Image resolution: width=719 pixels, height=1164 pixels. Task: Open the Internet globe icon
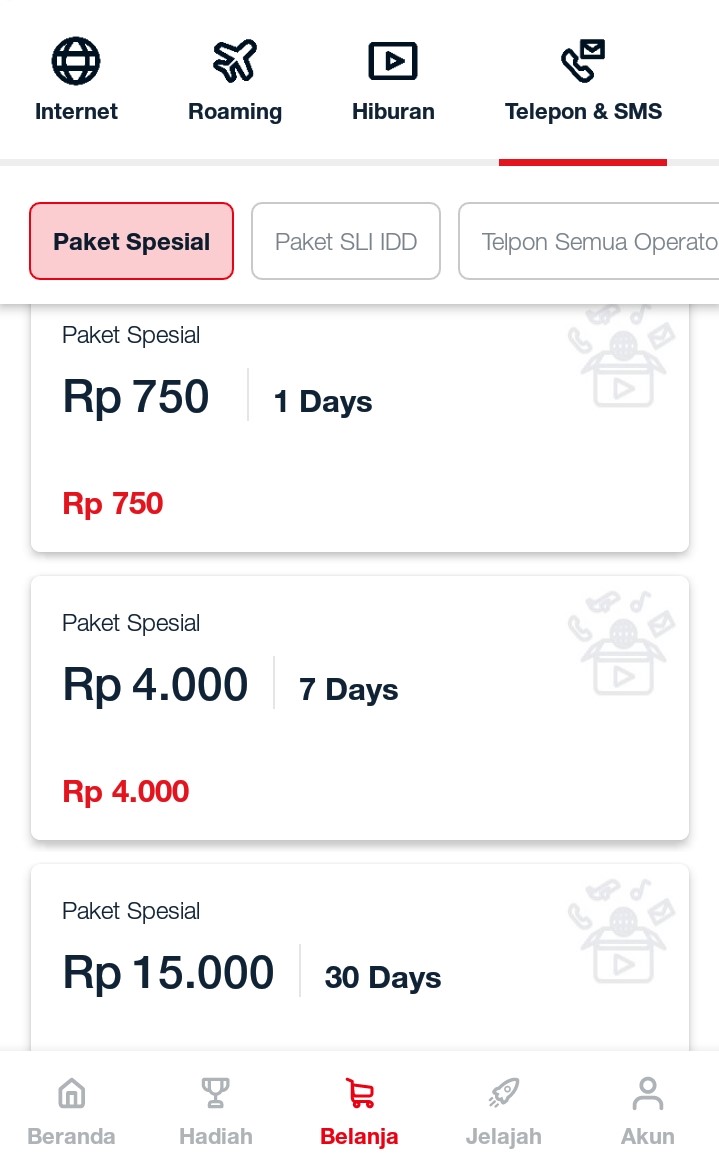coord(75,60)
